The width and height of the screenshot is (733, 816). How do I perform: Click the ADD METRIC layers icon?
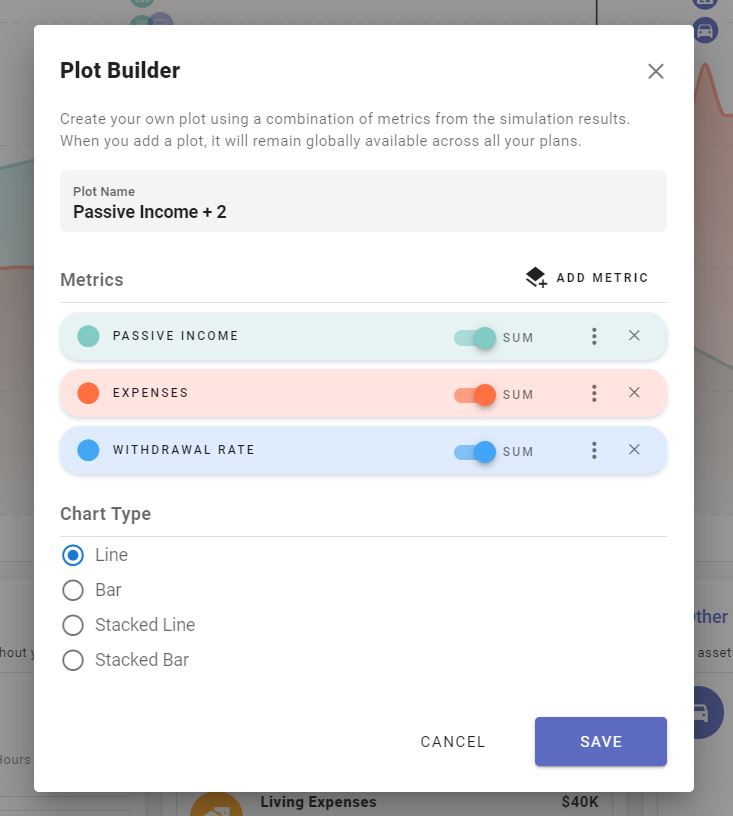click(x=535, y=277)
